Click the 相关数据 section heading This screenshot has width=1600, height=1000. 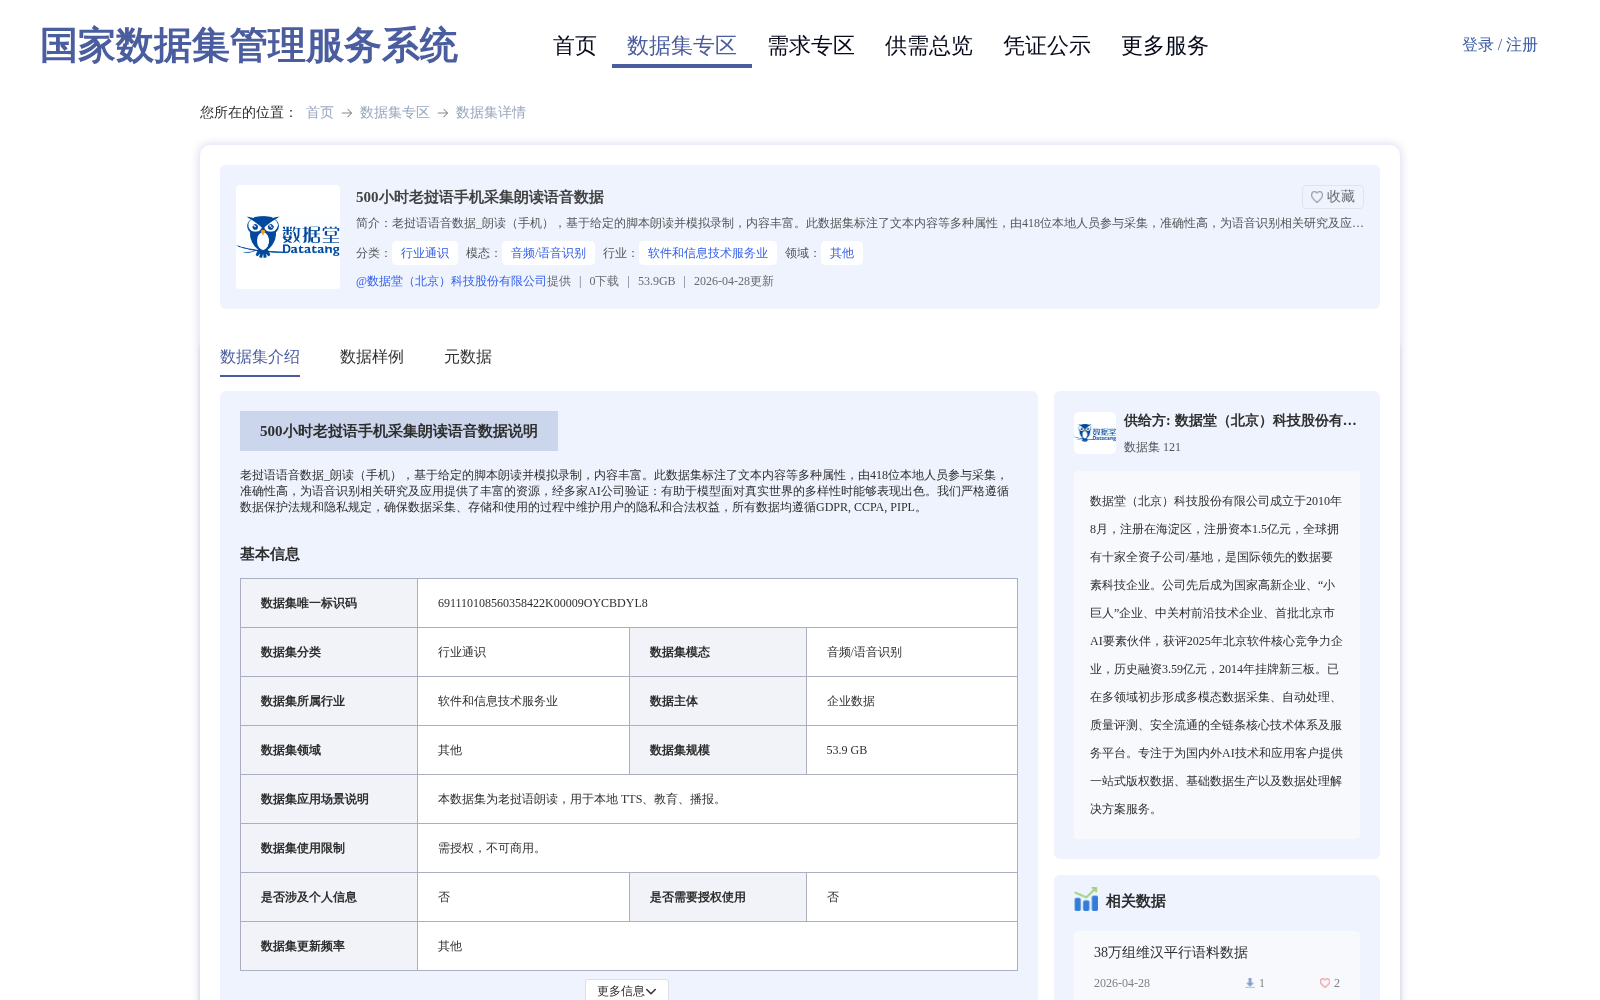tap(1136, 901)
